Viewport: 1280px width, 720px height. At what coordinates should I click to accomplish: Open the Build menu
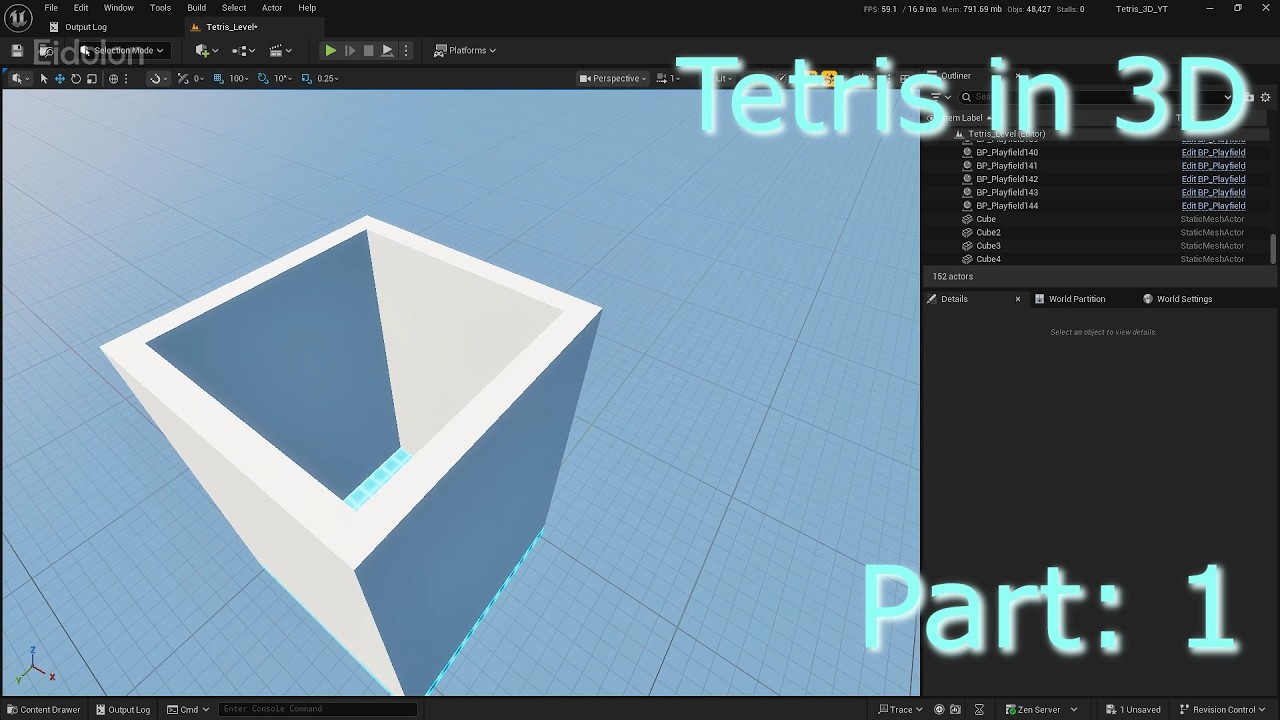(x=196, y=8)
